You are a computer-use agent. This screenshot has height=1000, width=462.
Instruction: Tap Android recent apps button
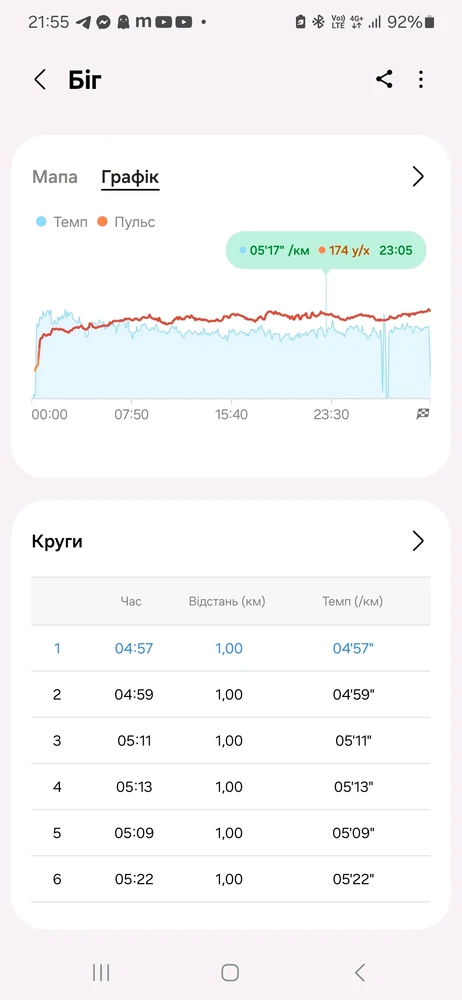pyautogui.click(x=101, y=972)
